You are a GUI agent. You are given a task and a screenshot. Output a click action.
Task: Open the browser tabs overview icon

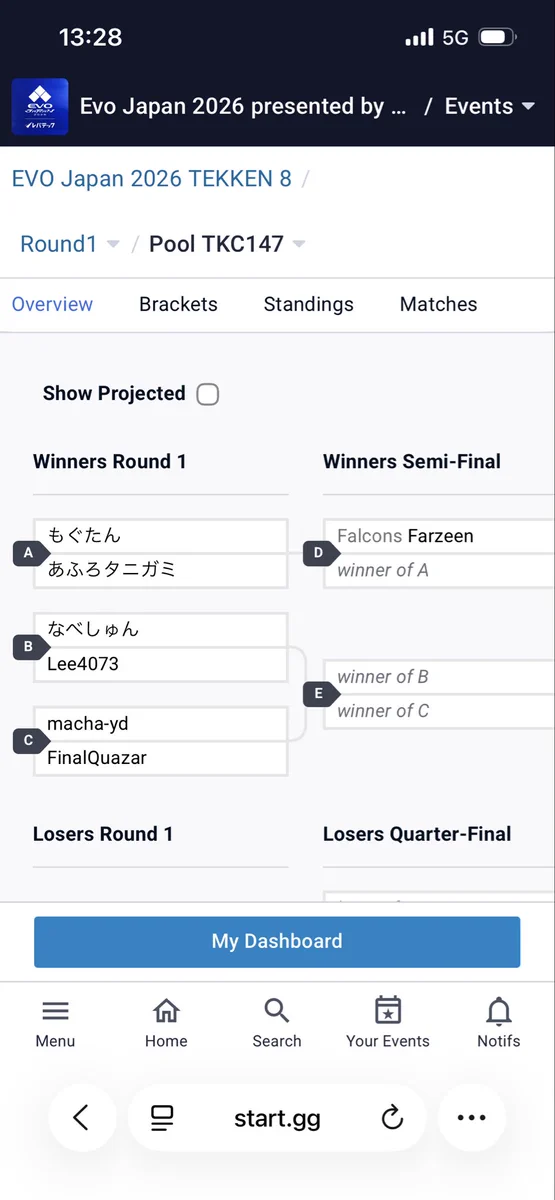(162, 1118)
